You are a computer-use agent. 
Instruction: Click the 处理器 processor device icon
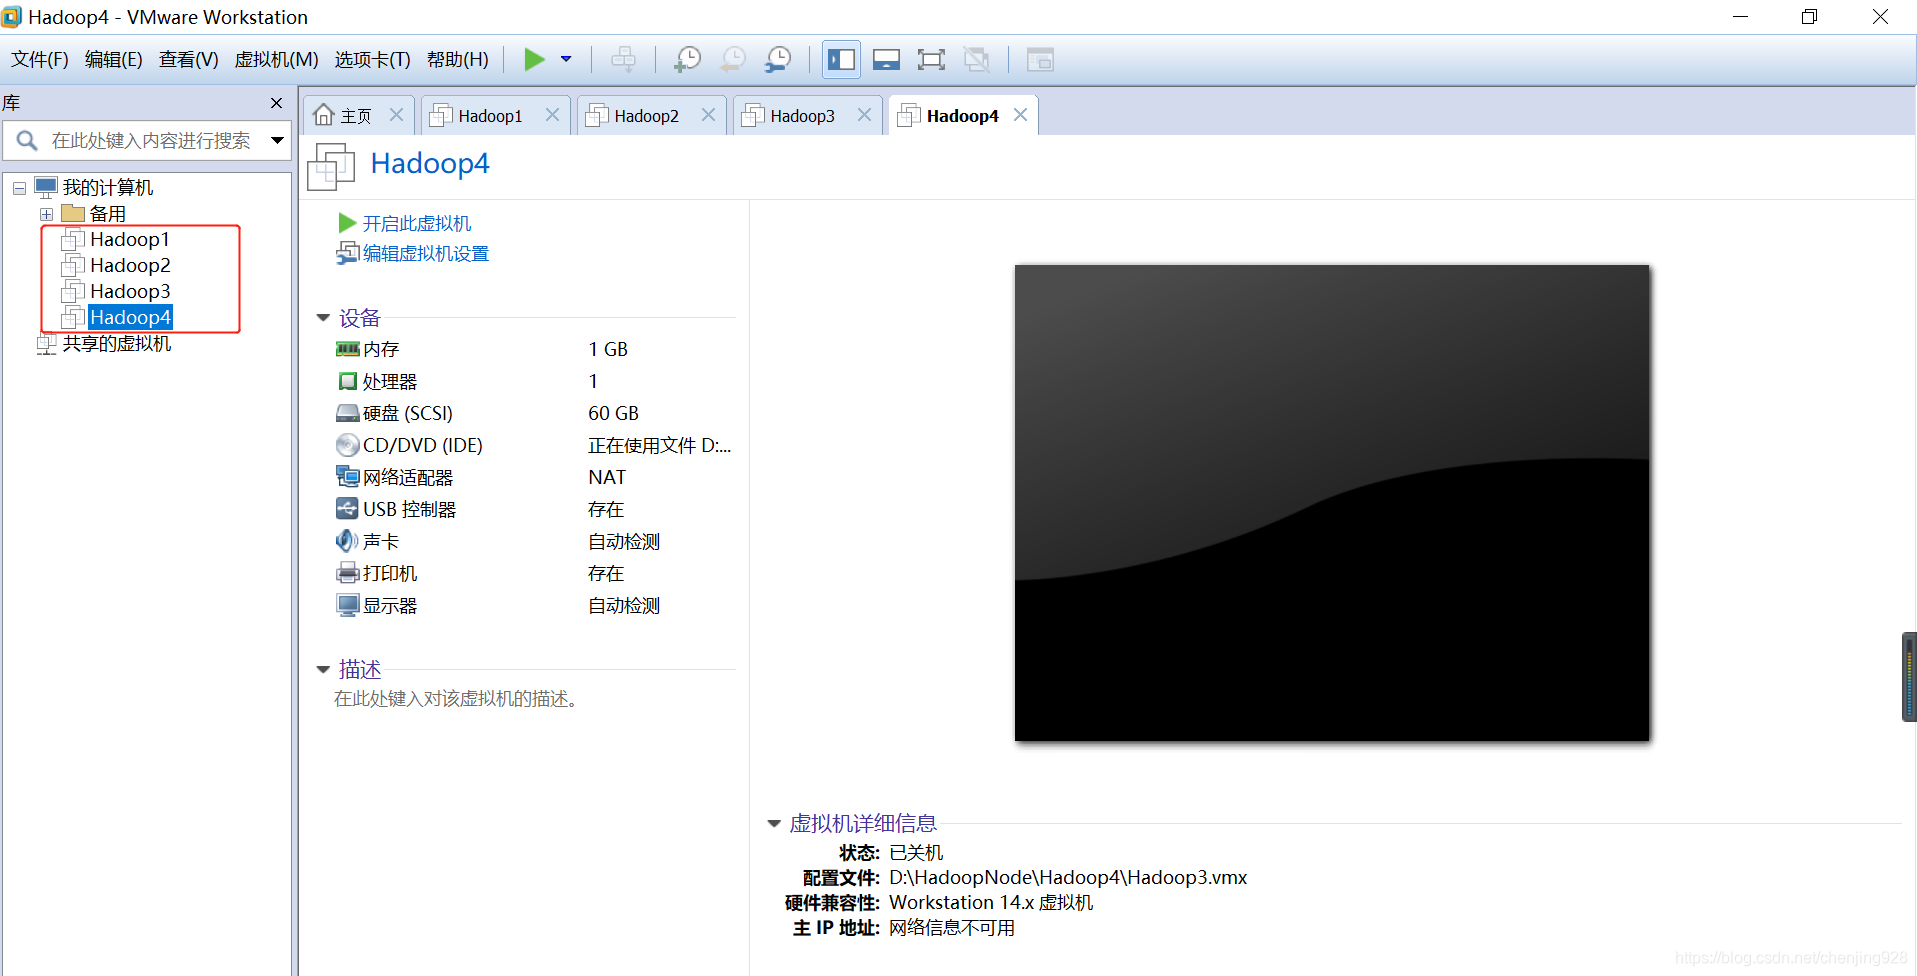(x=347, y=381)
